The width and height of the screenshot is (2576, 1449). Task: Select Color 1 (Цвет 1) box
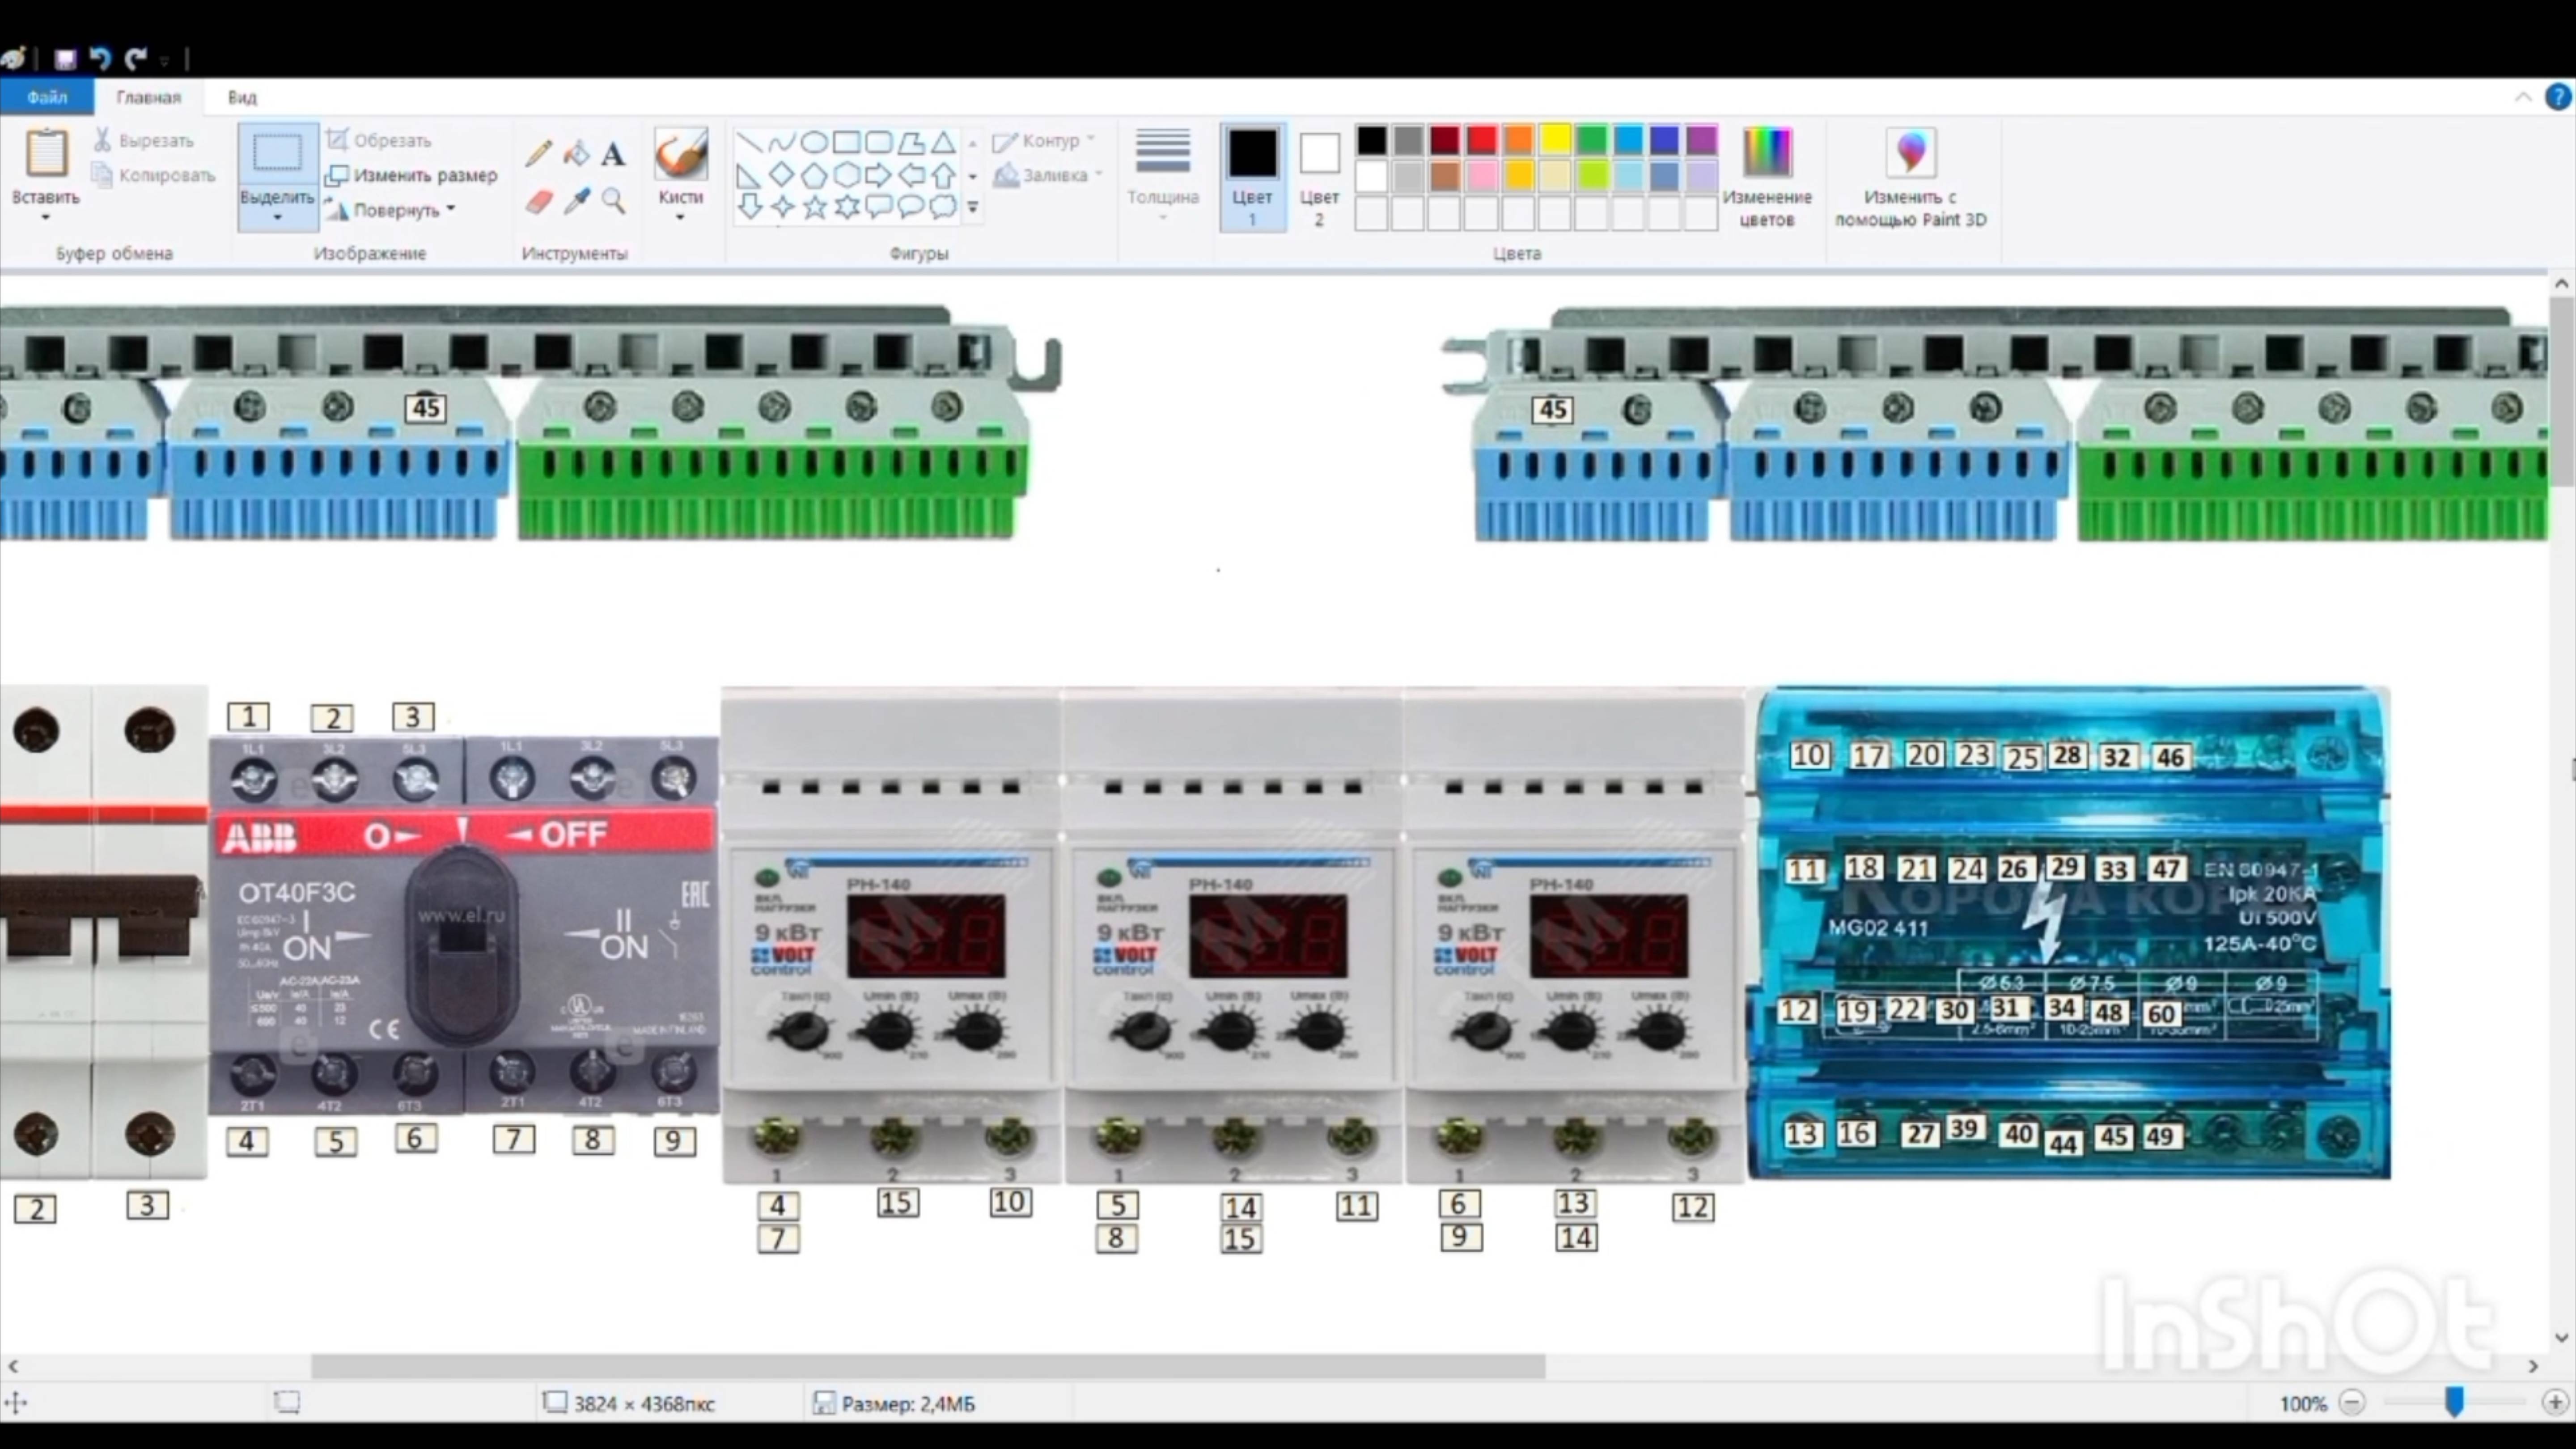tap(1252, 178)
